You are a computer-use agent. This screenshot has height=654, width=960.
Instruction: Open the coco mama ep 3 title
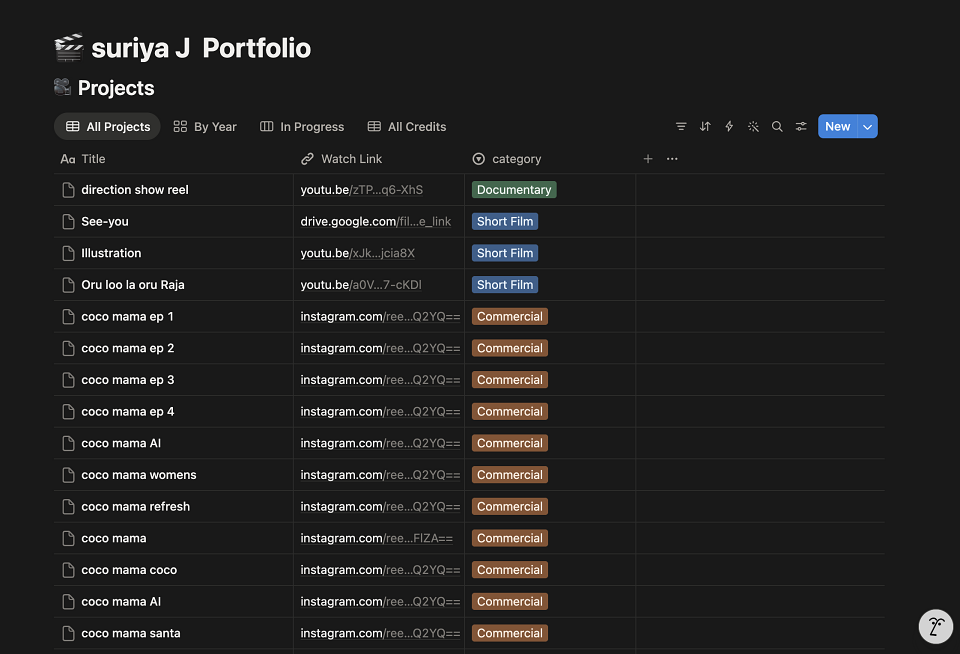click(127, 380)
